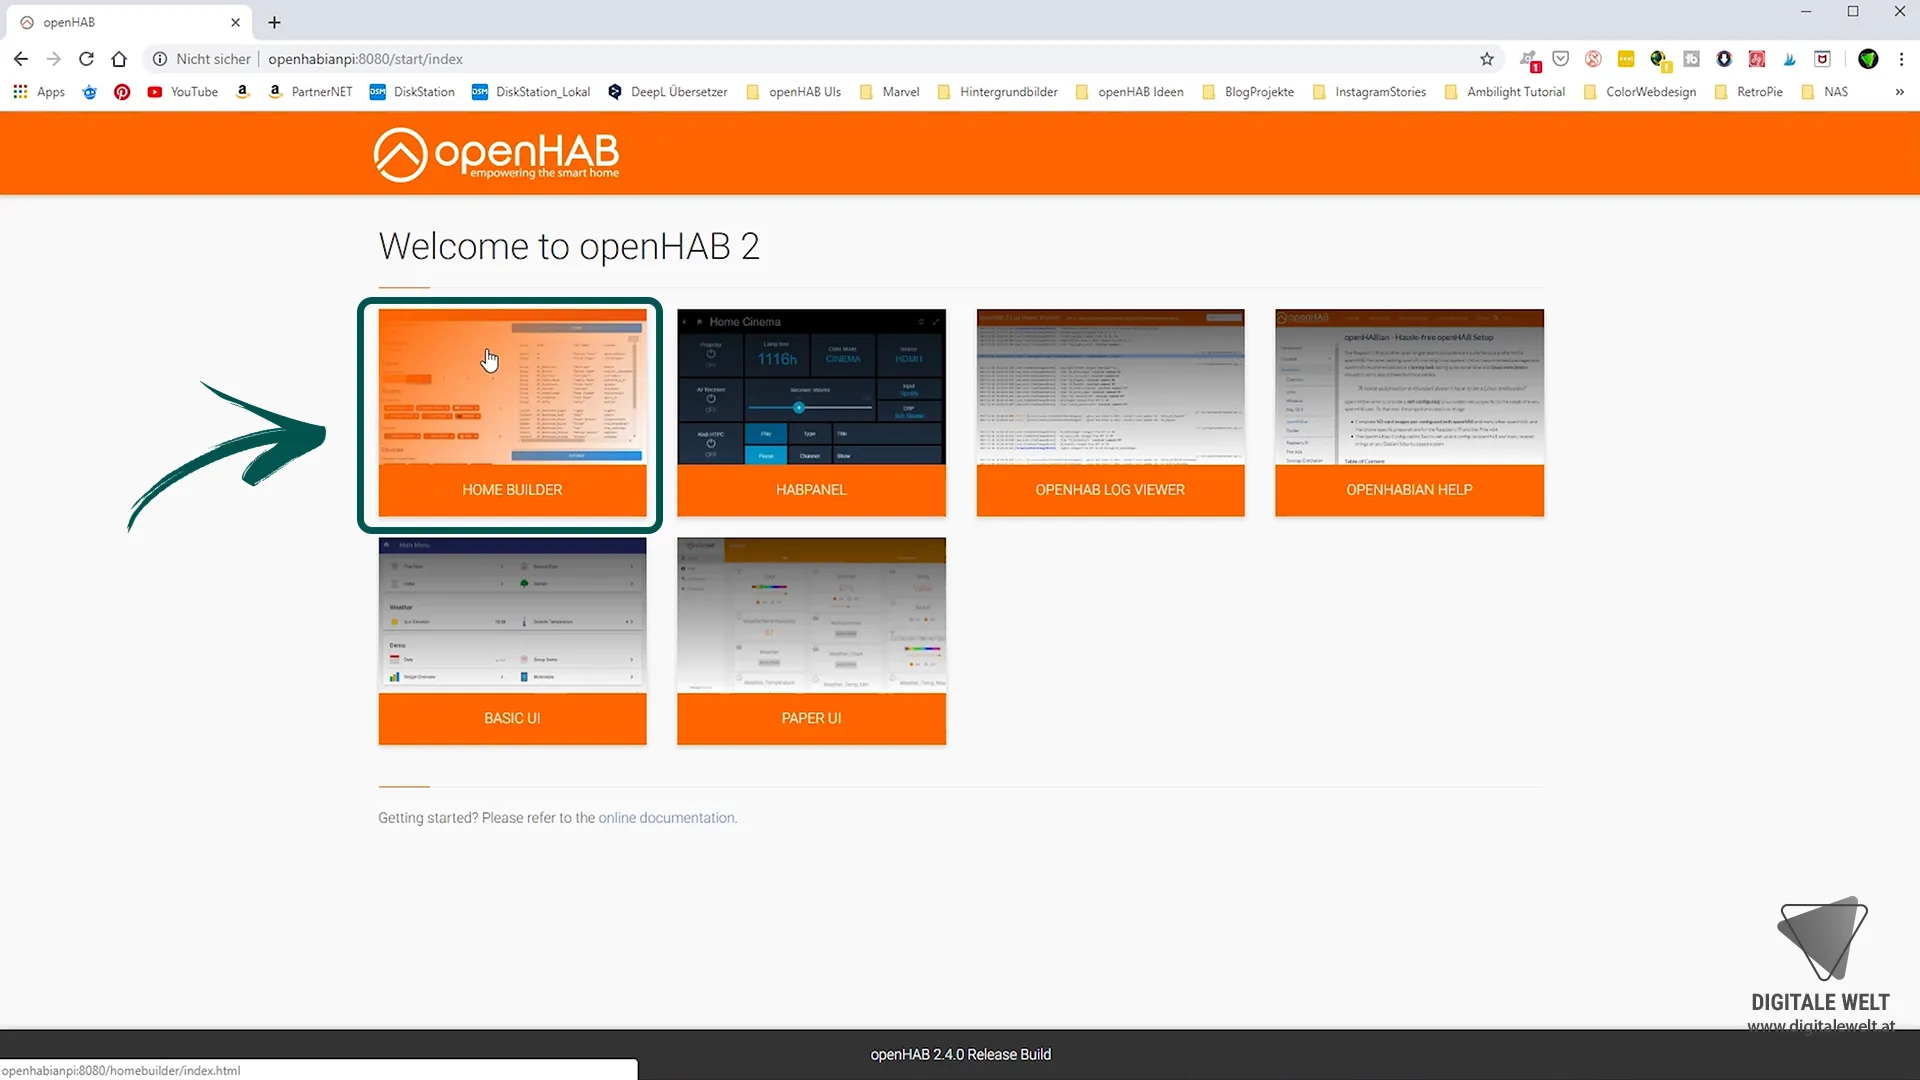Click the browser Back arrow

tap(21, 59)
